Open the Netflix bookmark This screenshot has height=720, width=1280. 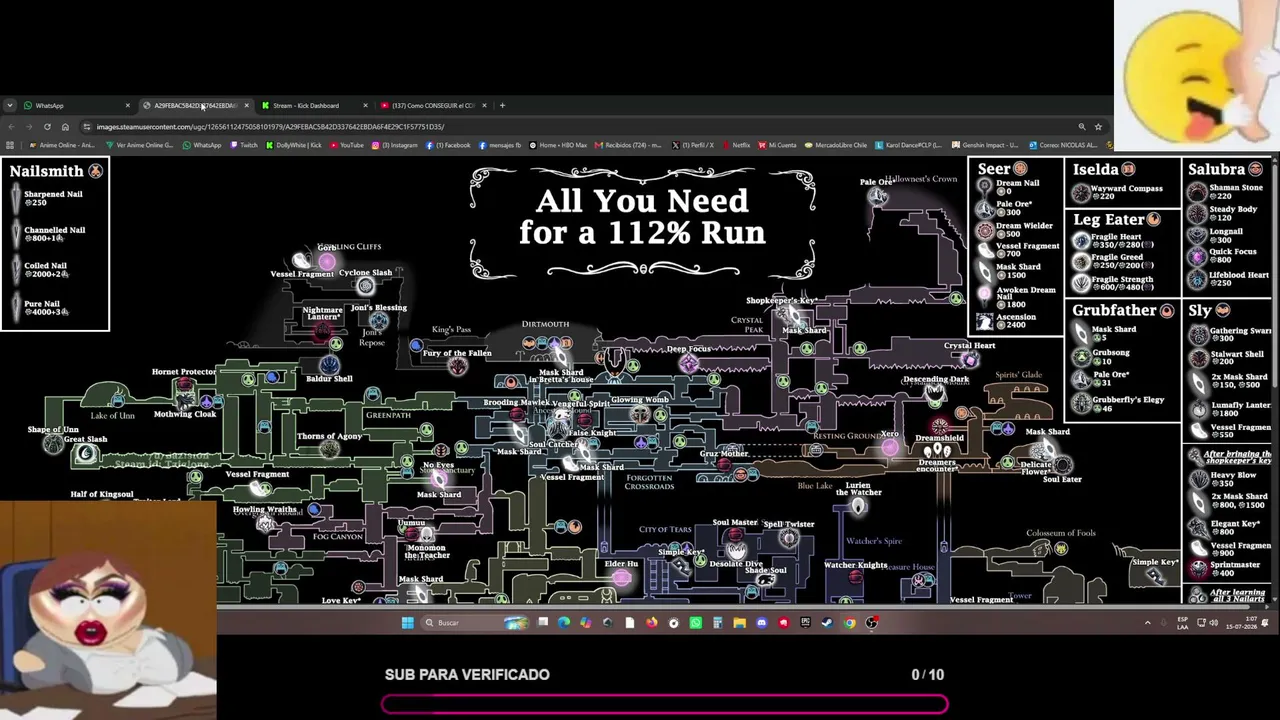pos(736,145)
